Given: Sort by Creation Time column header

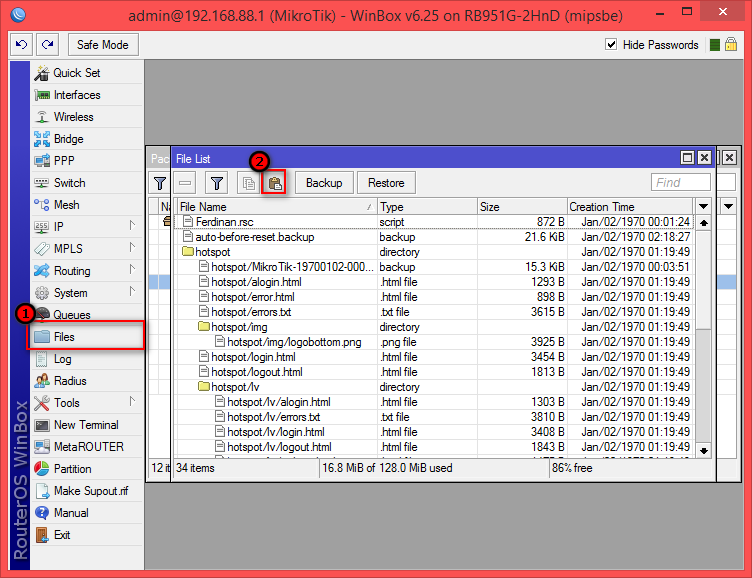Looking at the screenshot, I should 630,207.
